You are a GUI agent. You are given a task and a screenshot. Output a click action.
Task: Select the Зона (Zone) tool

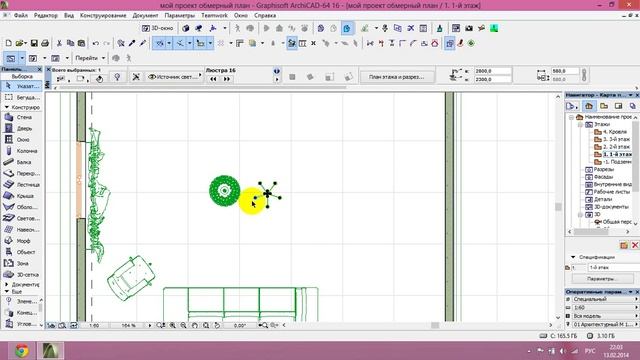click(x=22, y=263)
